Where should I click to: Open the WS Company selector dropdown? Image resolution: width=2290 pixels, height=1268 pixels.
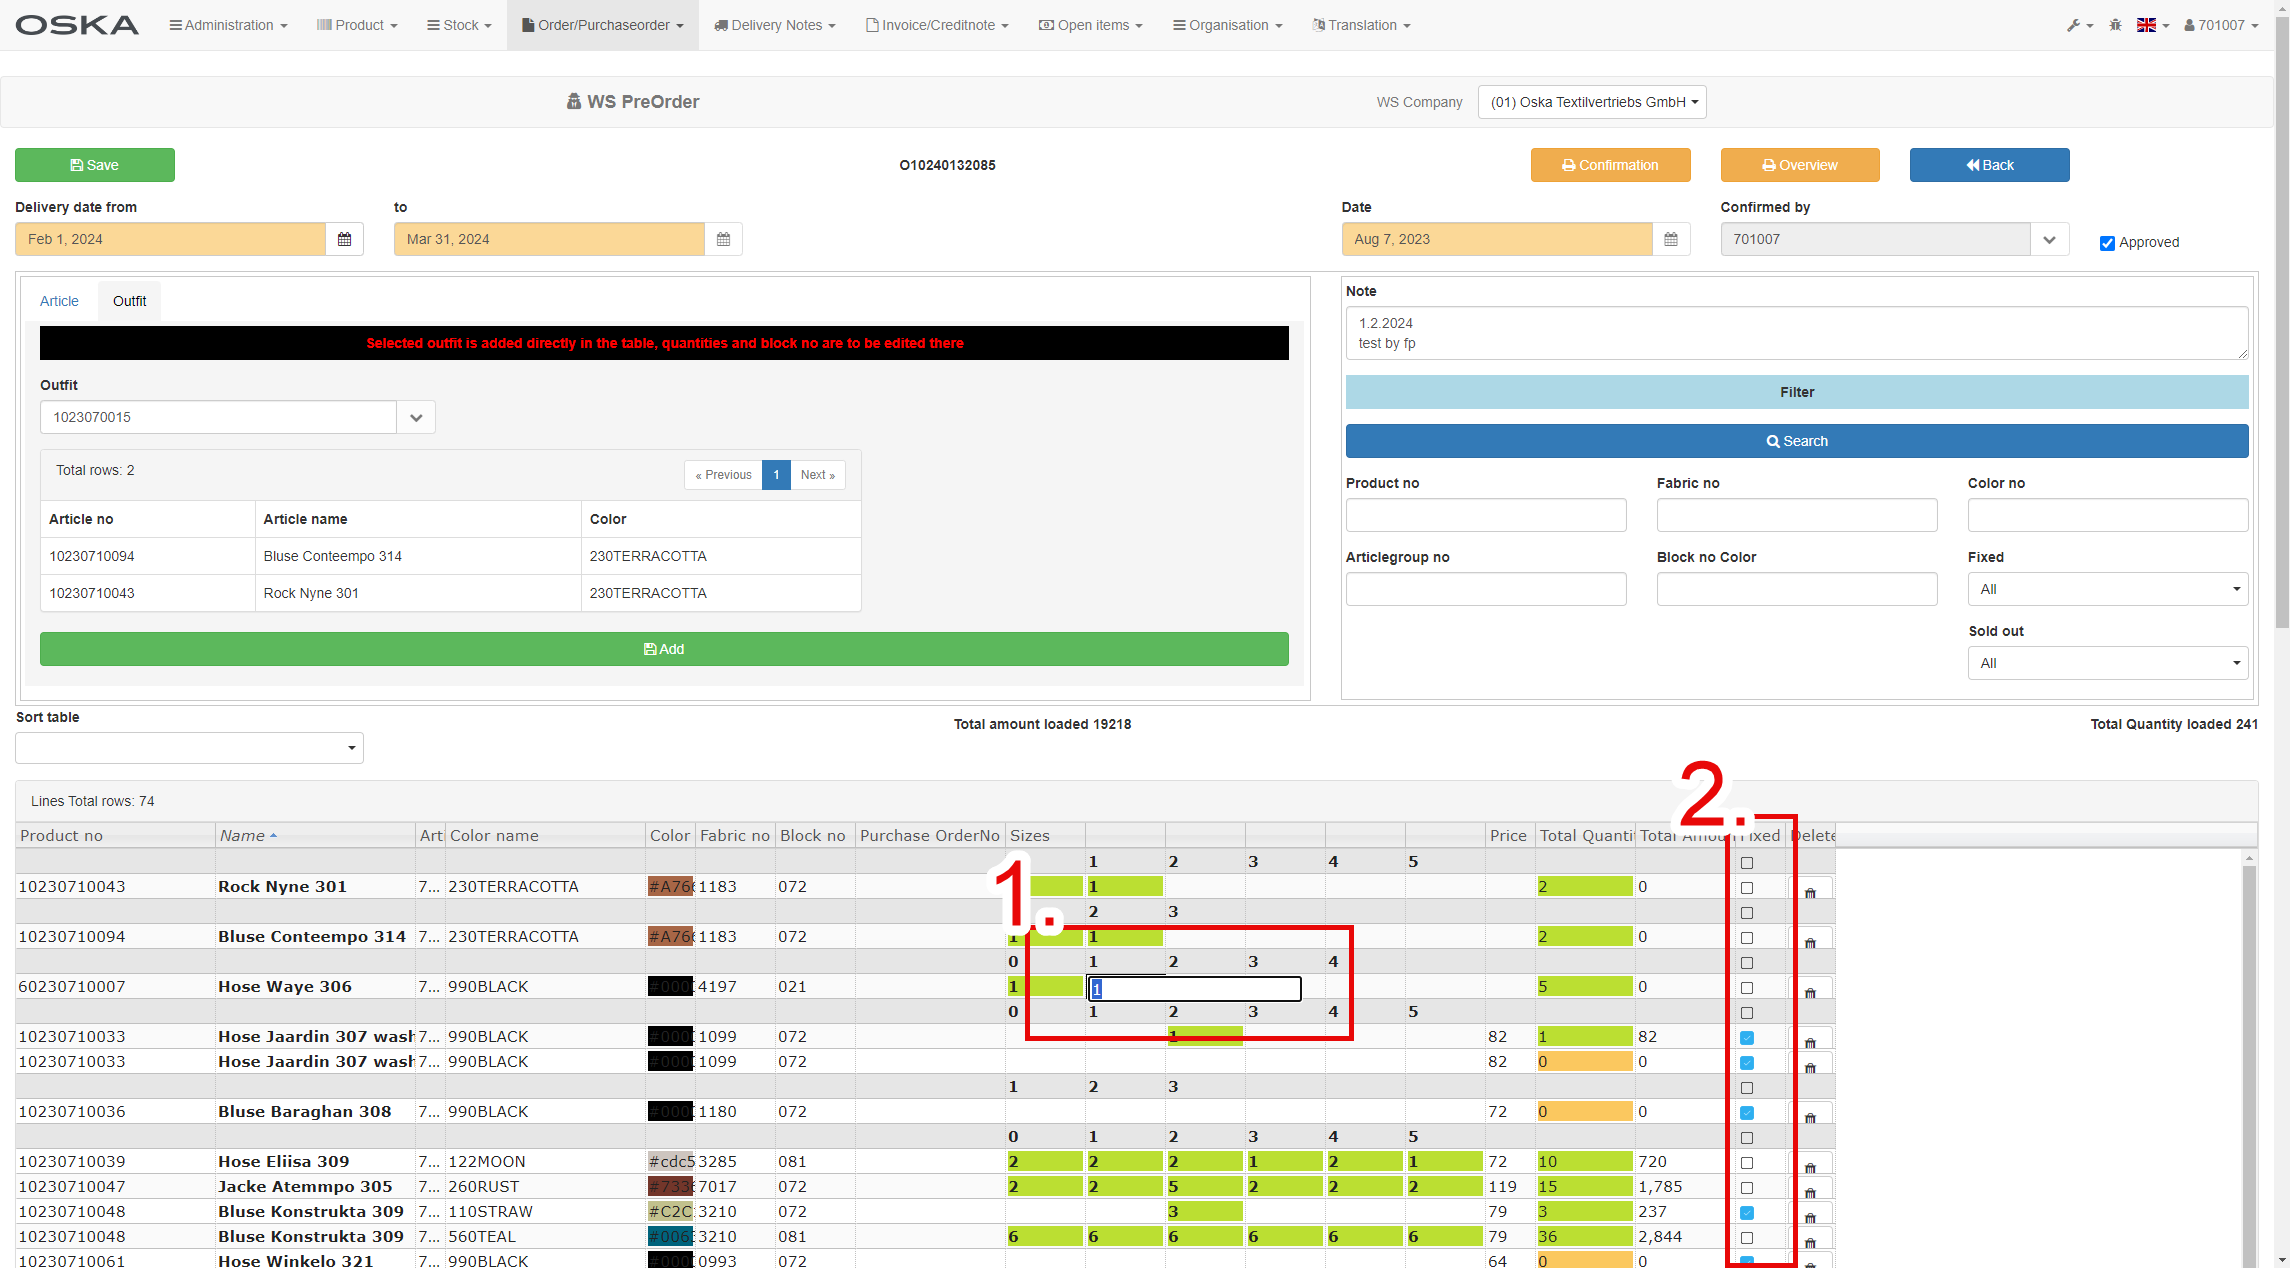coord(1592,102)
